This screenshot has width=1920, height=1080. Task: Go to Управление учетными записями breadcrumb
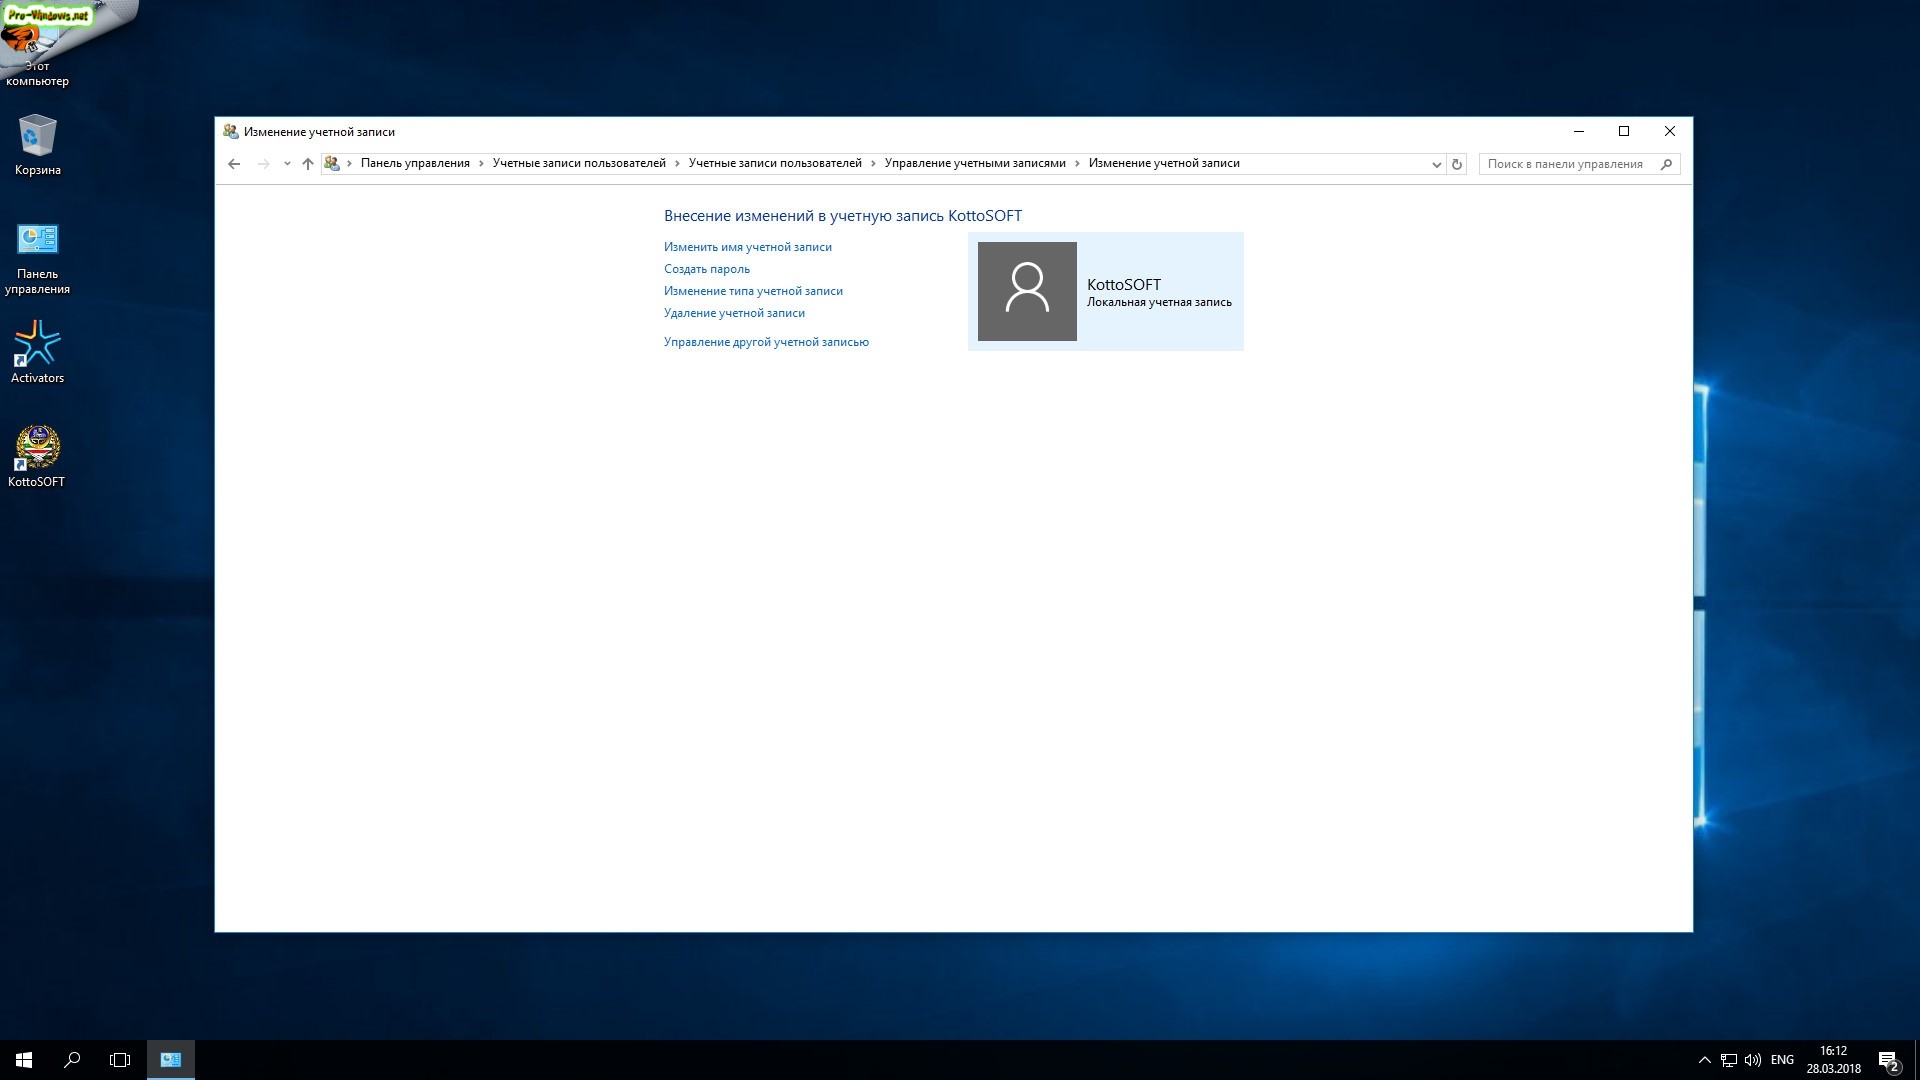tap(974, 163)
